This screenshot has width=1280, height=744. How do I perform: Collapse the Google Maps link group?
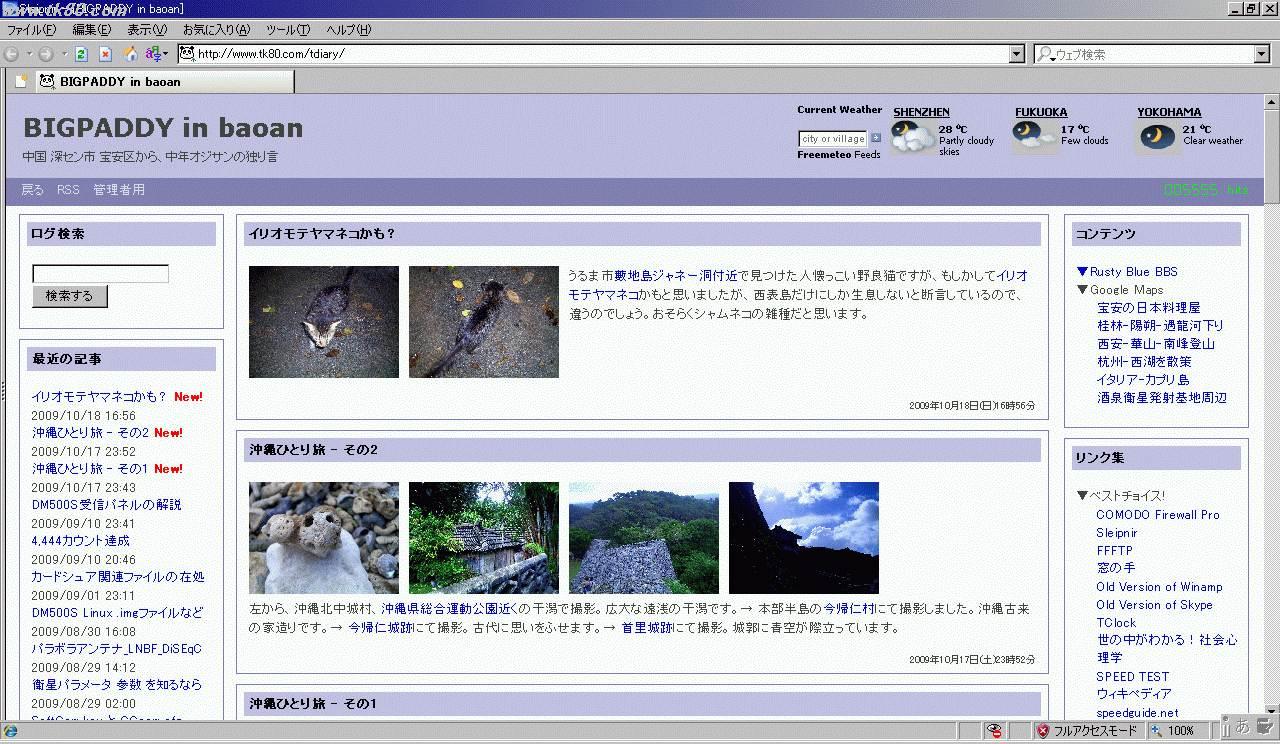[1081, 289]
